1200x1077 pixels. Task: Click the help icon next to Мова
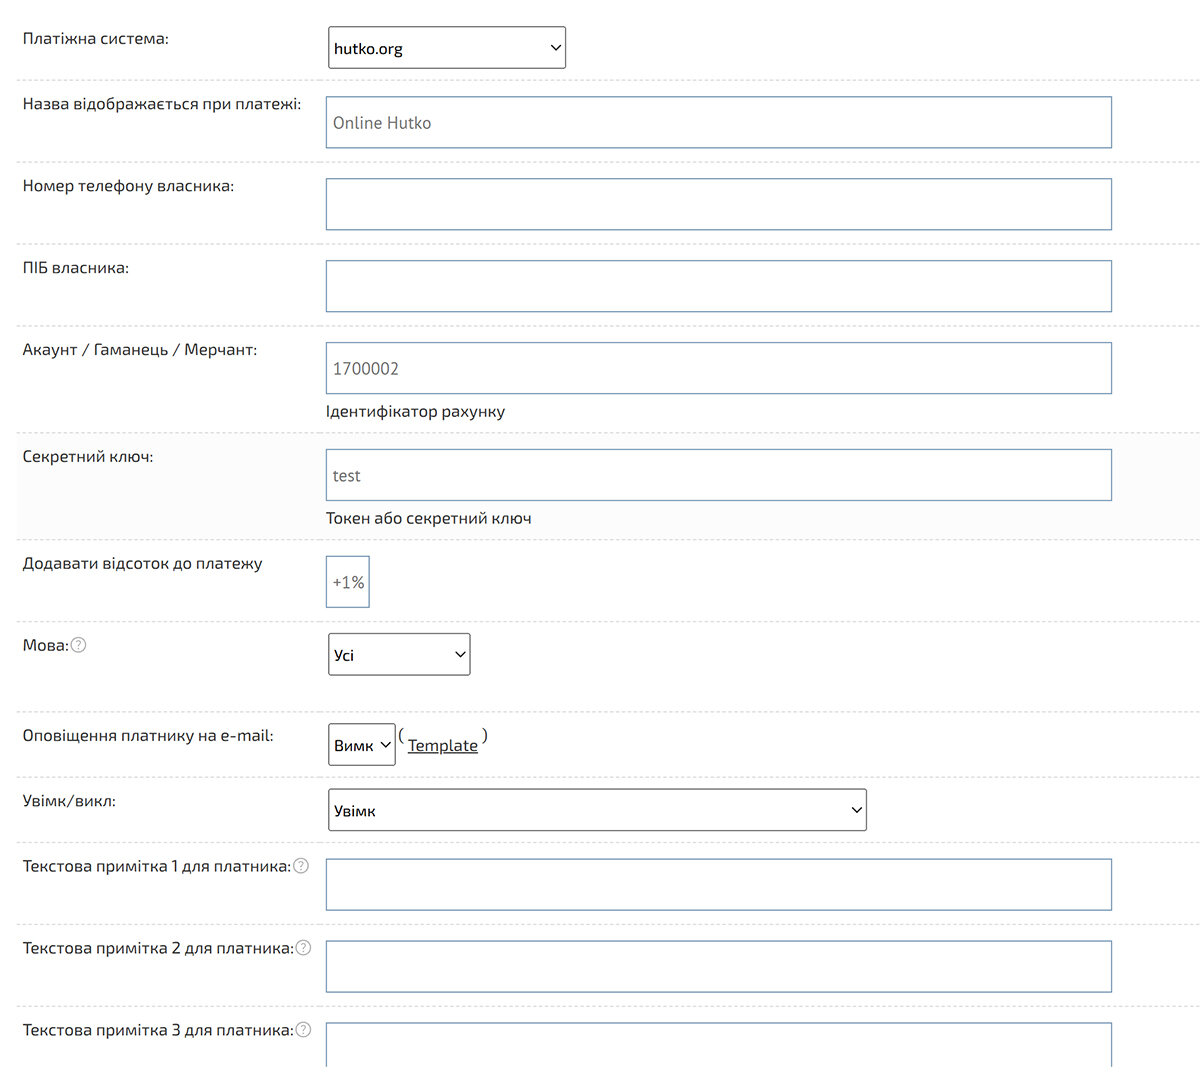click(x=79, y=645)
